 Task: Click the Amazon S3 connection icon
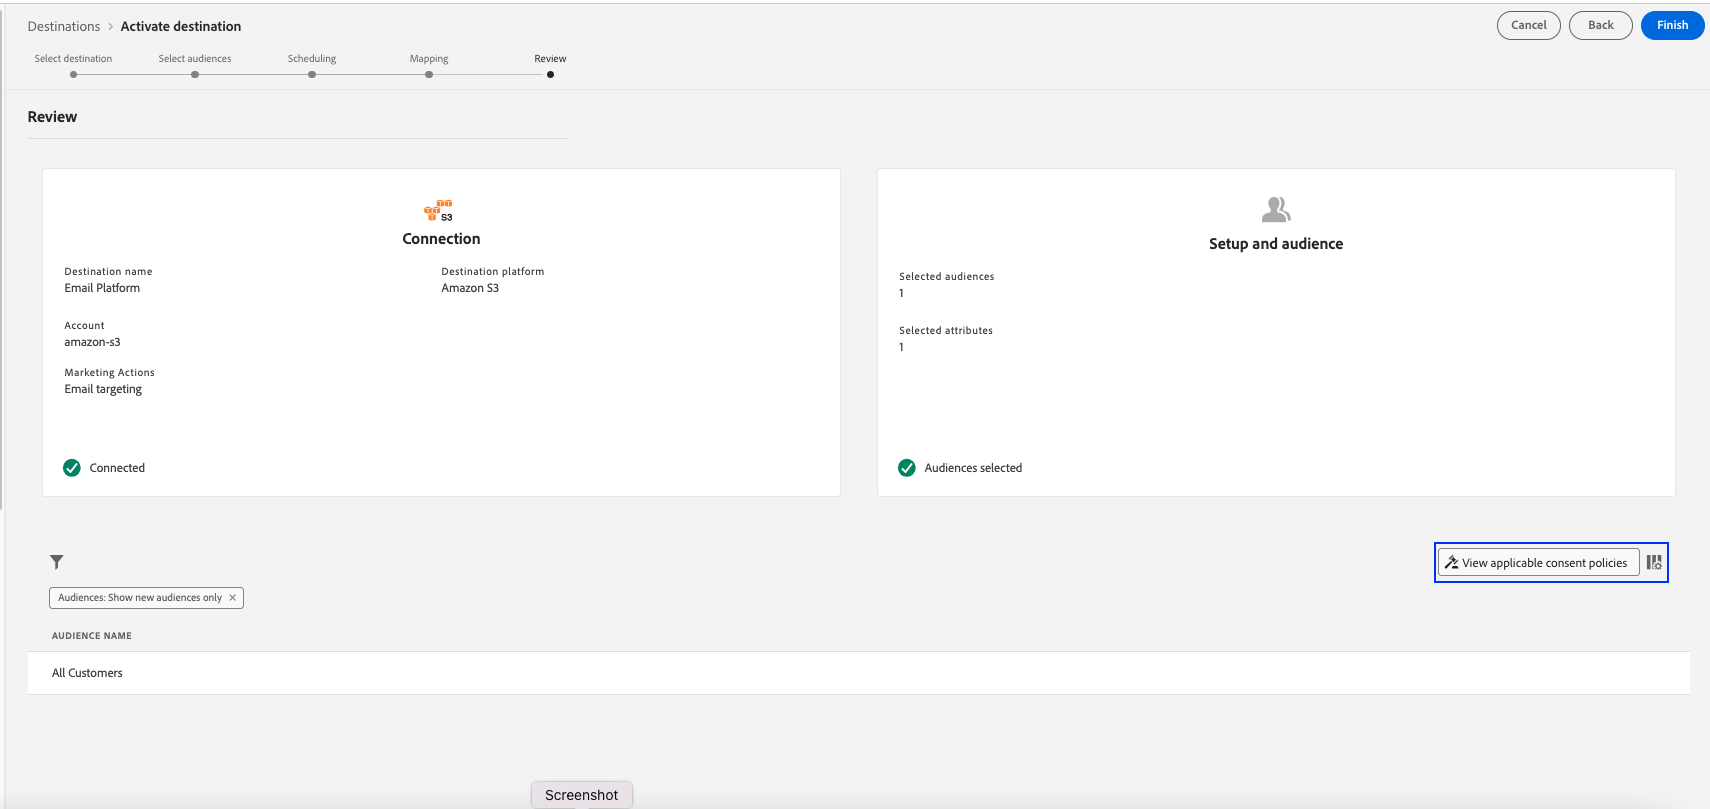tap(439, 210)
